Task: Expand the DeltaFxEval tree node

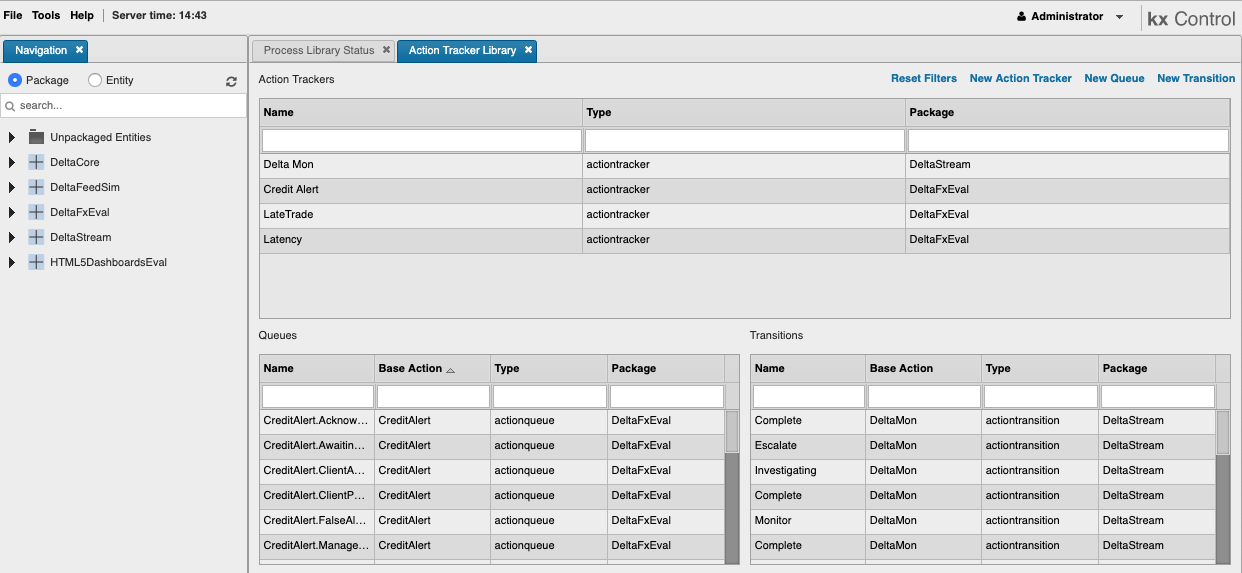Action: point(12,212)
